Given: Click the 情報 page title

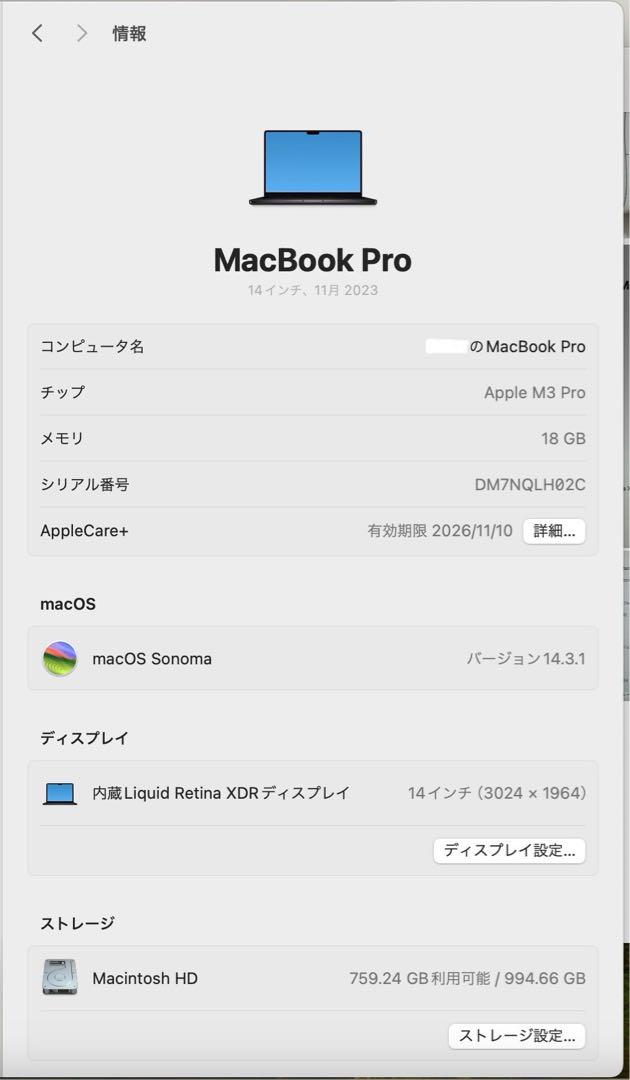Looking at the screenshot, I should [x=129, y=33].
